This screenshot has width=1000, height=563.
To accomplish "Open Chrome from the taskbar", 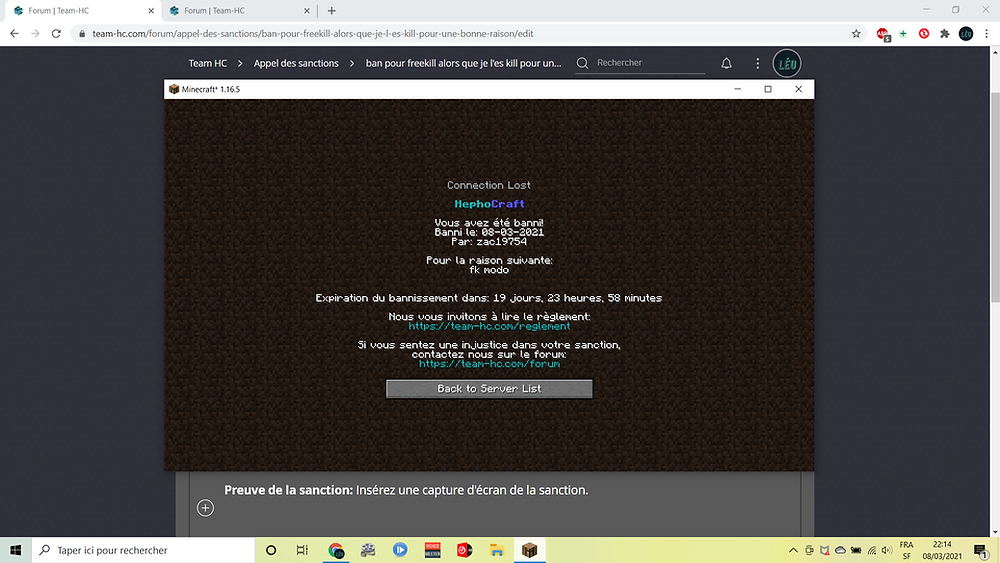I will click(336, 550).
